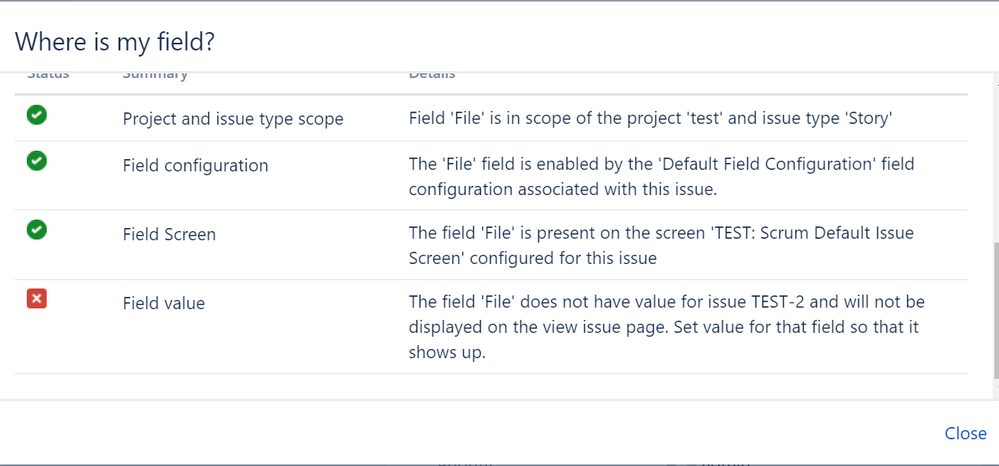Select the 'Field configuration' summary text
The image size is (999, 466).
pyautogui.click(x=196, y=166)
